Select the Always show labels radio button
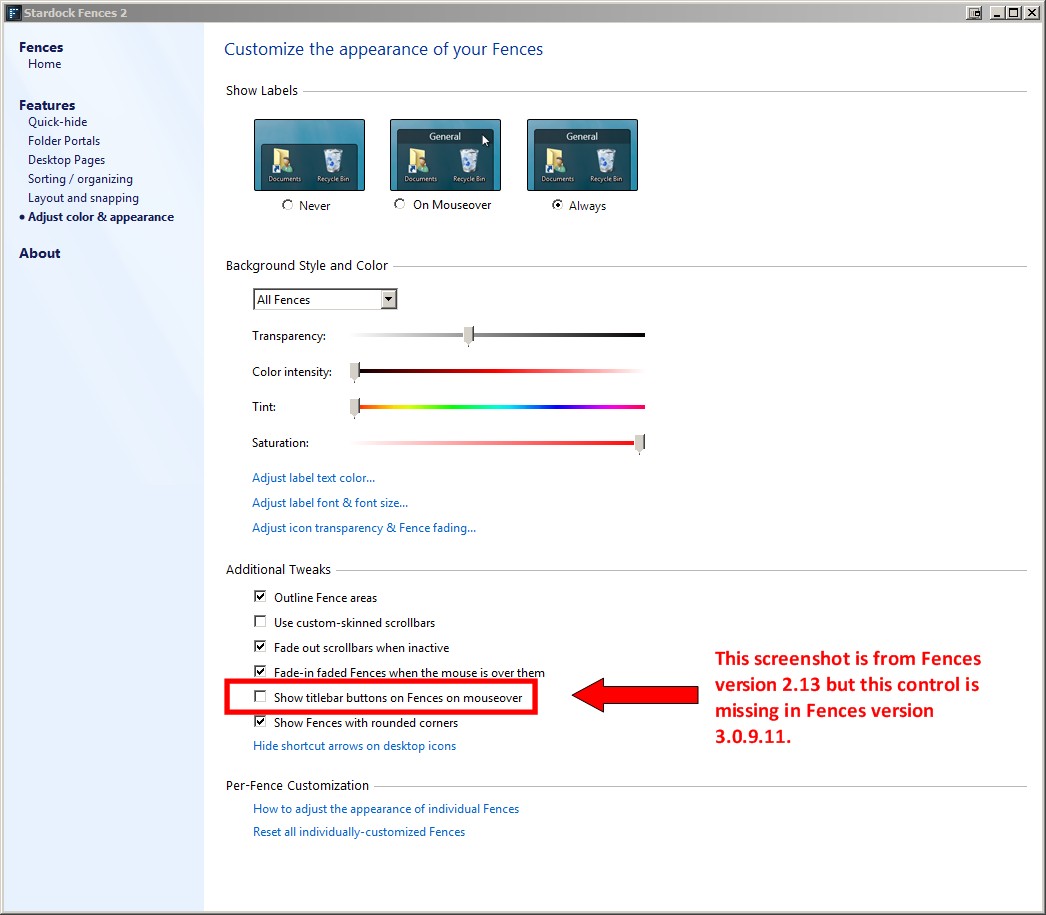The image size is (1046, 915). pos(557,205)
